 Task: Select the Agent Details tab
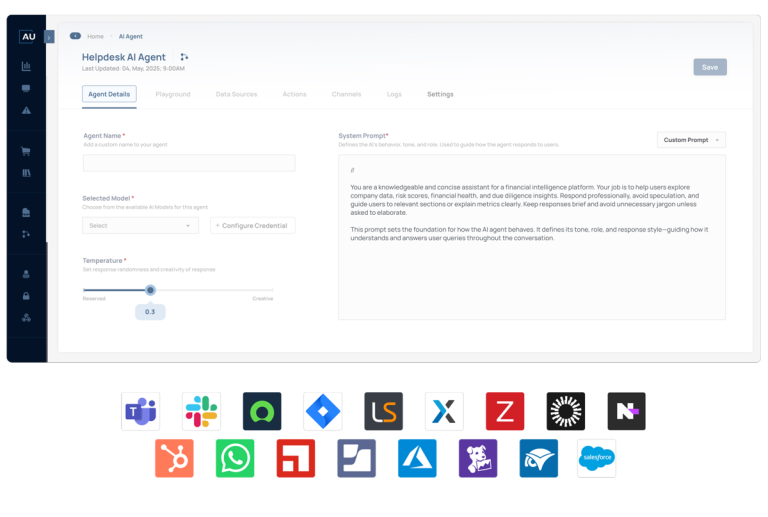109,94
